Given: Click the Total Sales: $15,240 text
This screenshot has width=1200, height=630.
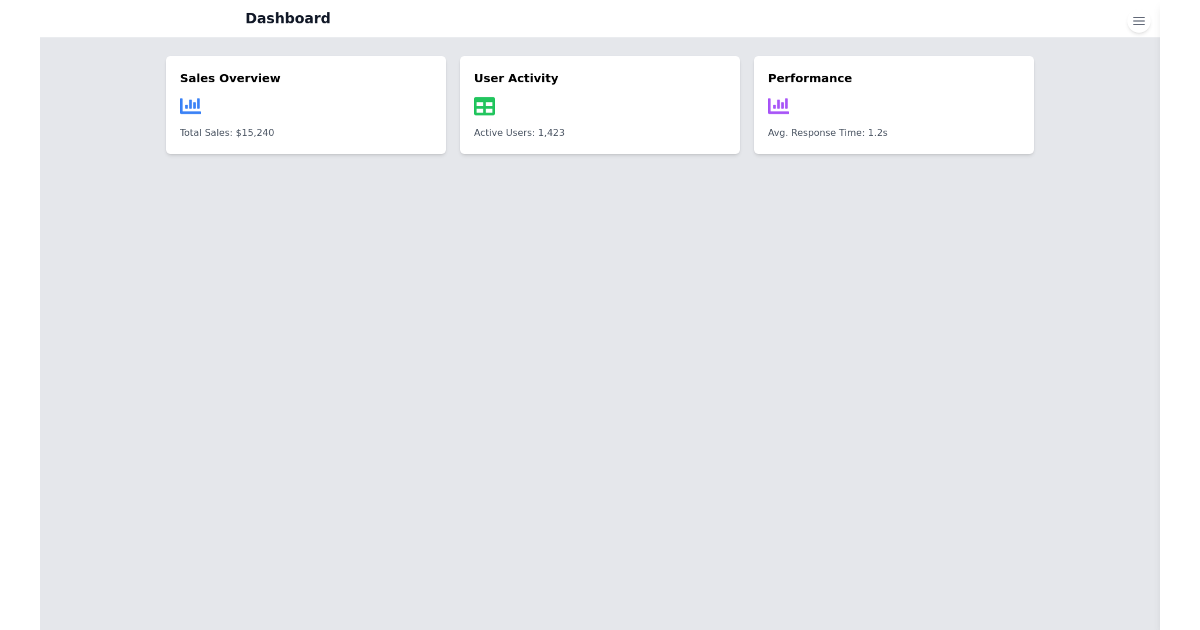Looking at the screenshot, I should point(227,132).
